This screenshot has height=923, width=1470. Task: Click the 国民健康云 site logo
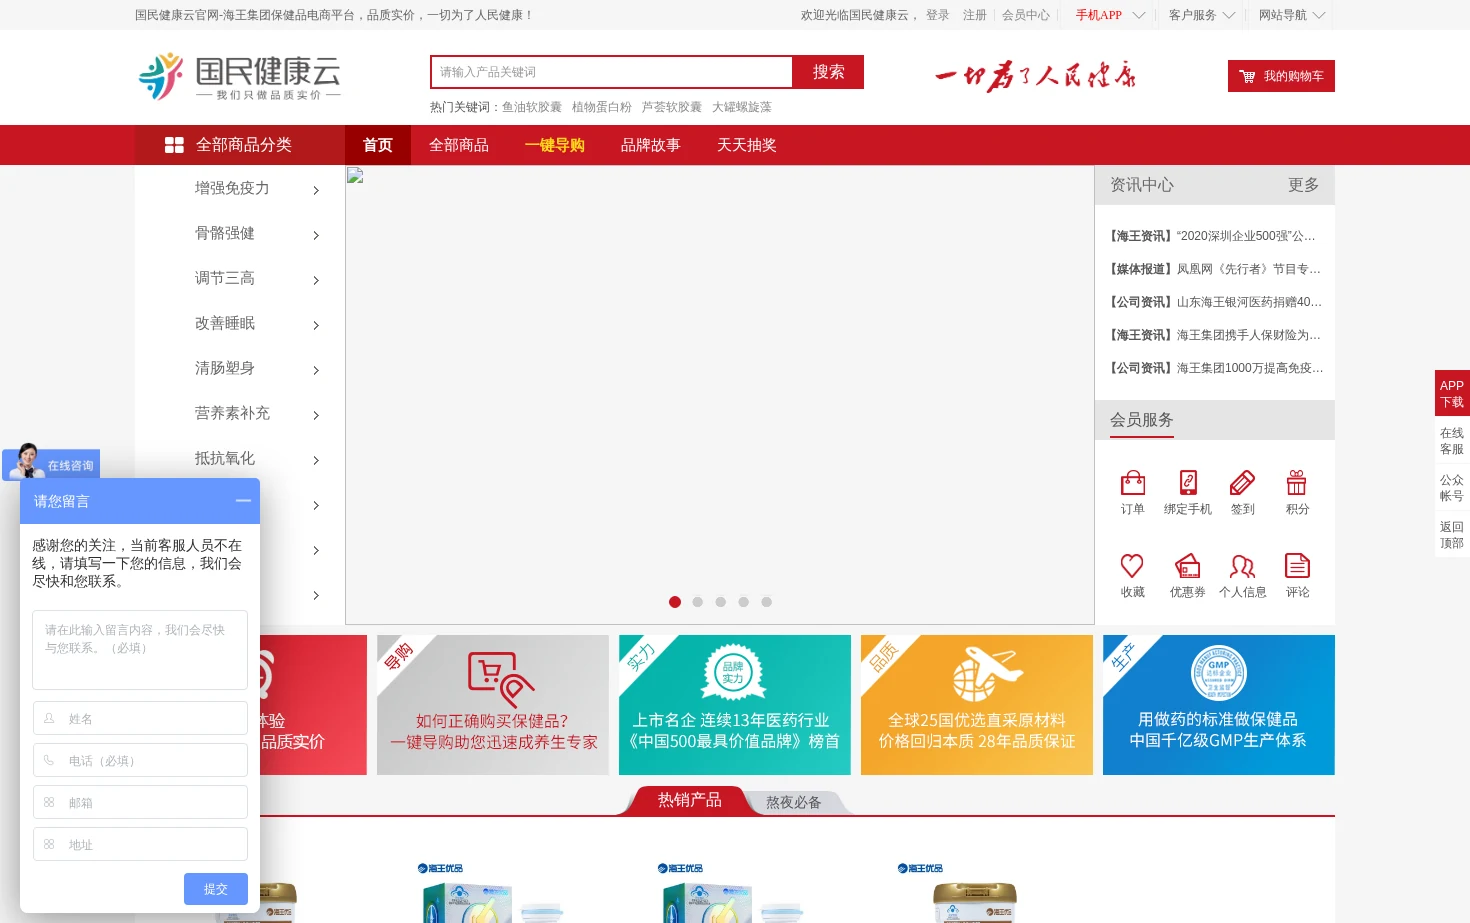[240, 76]
